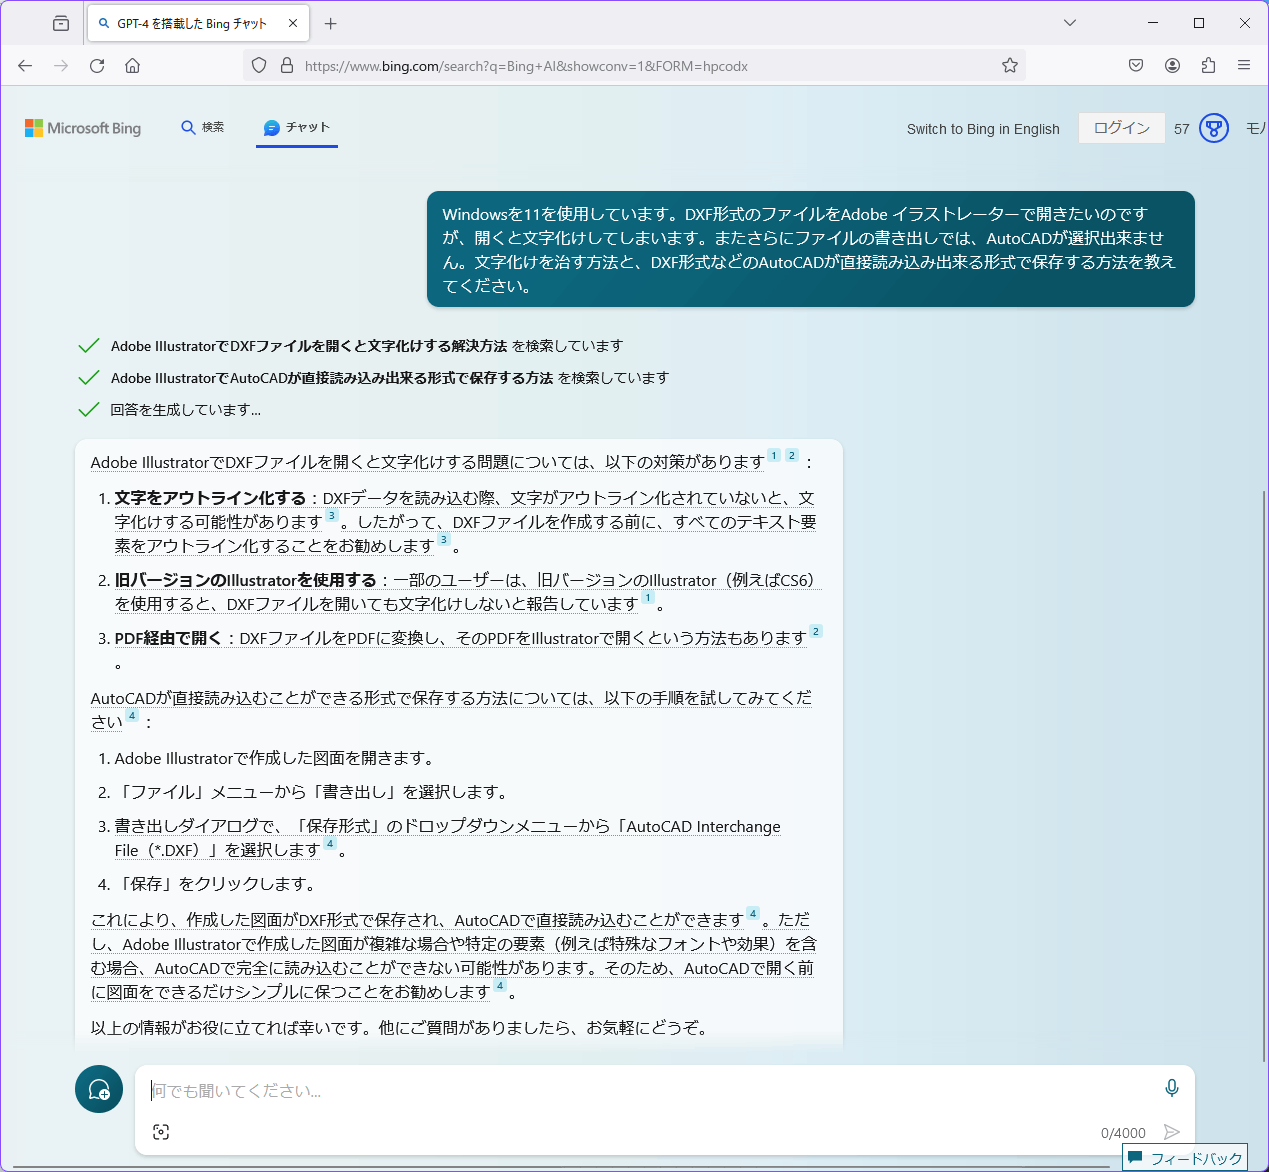Click the tracking protection shield icon
The height and width of the screenshot is (1172, 1269).
click(259, 66)
